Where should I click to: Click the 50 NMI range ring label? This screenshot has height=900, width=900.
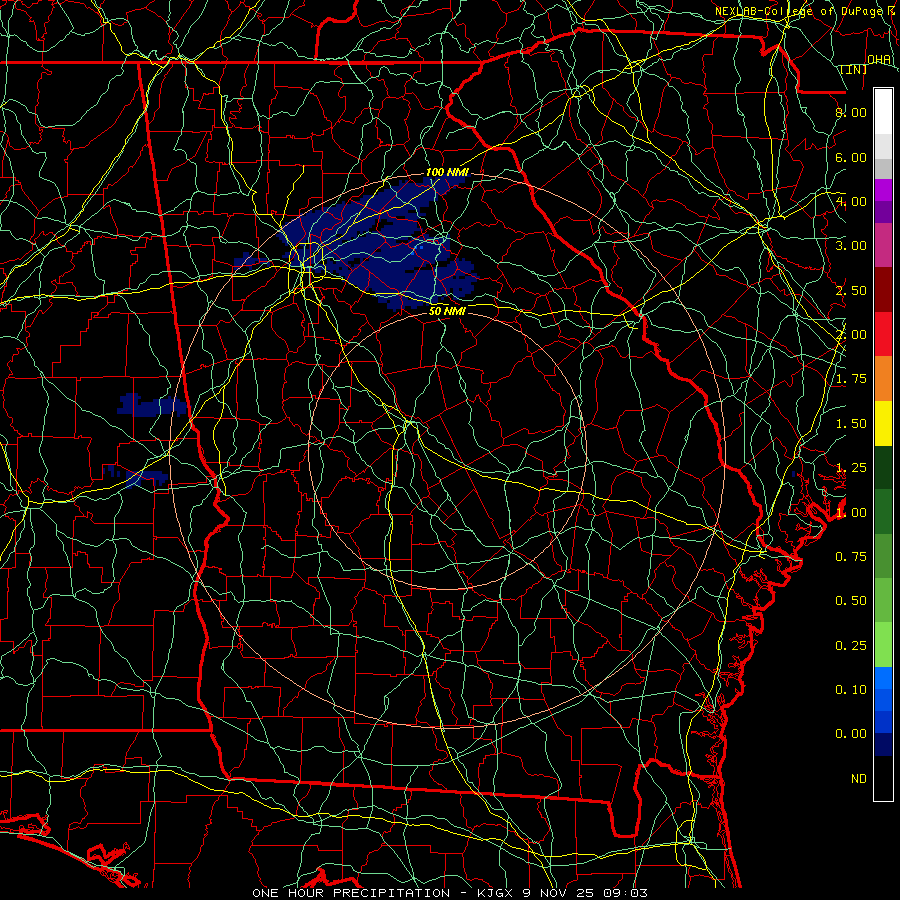[x=447, y=311]
